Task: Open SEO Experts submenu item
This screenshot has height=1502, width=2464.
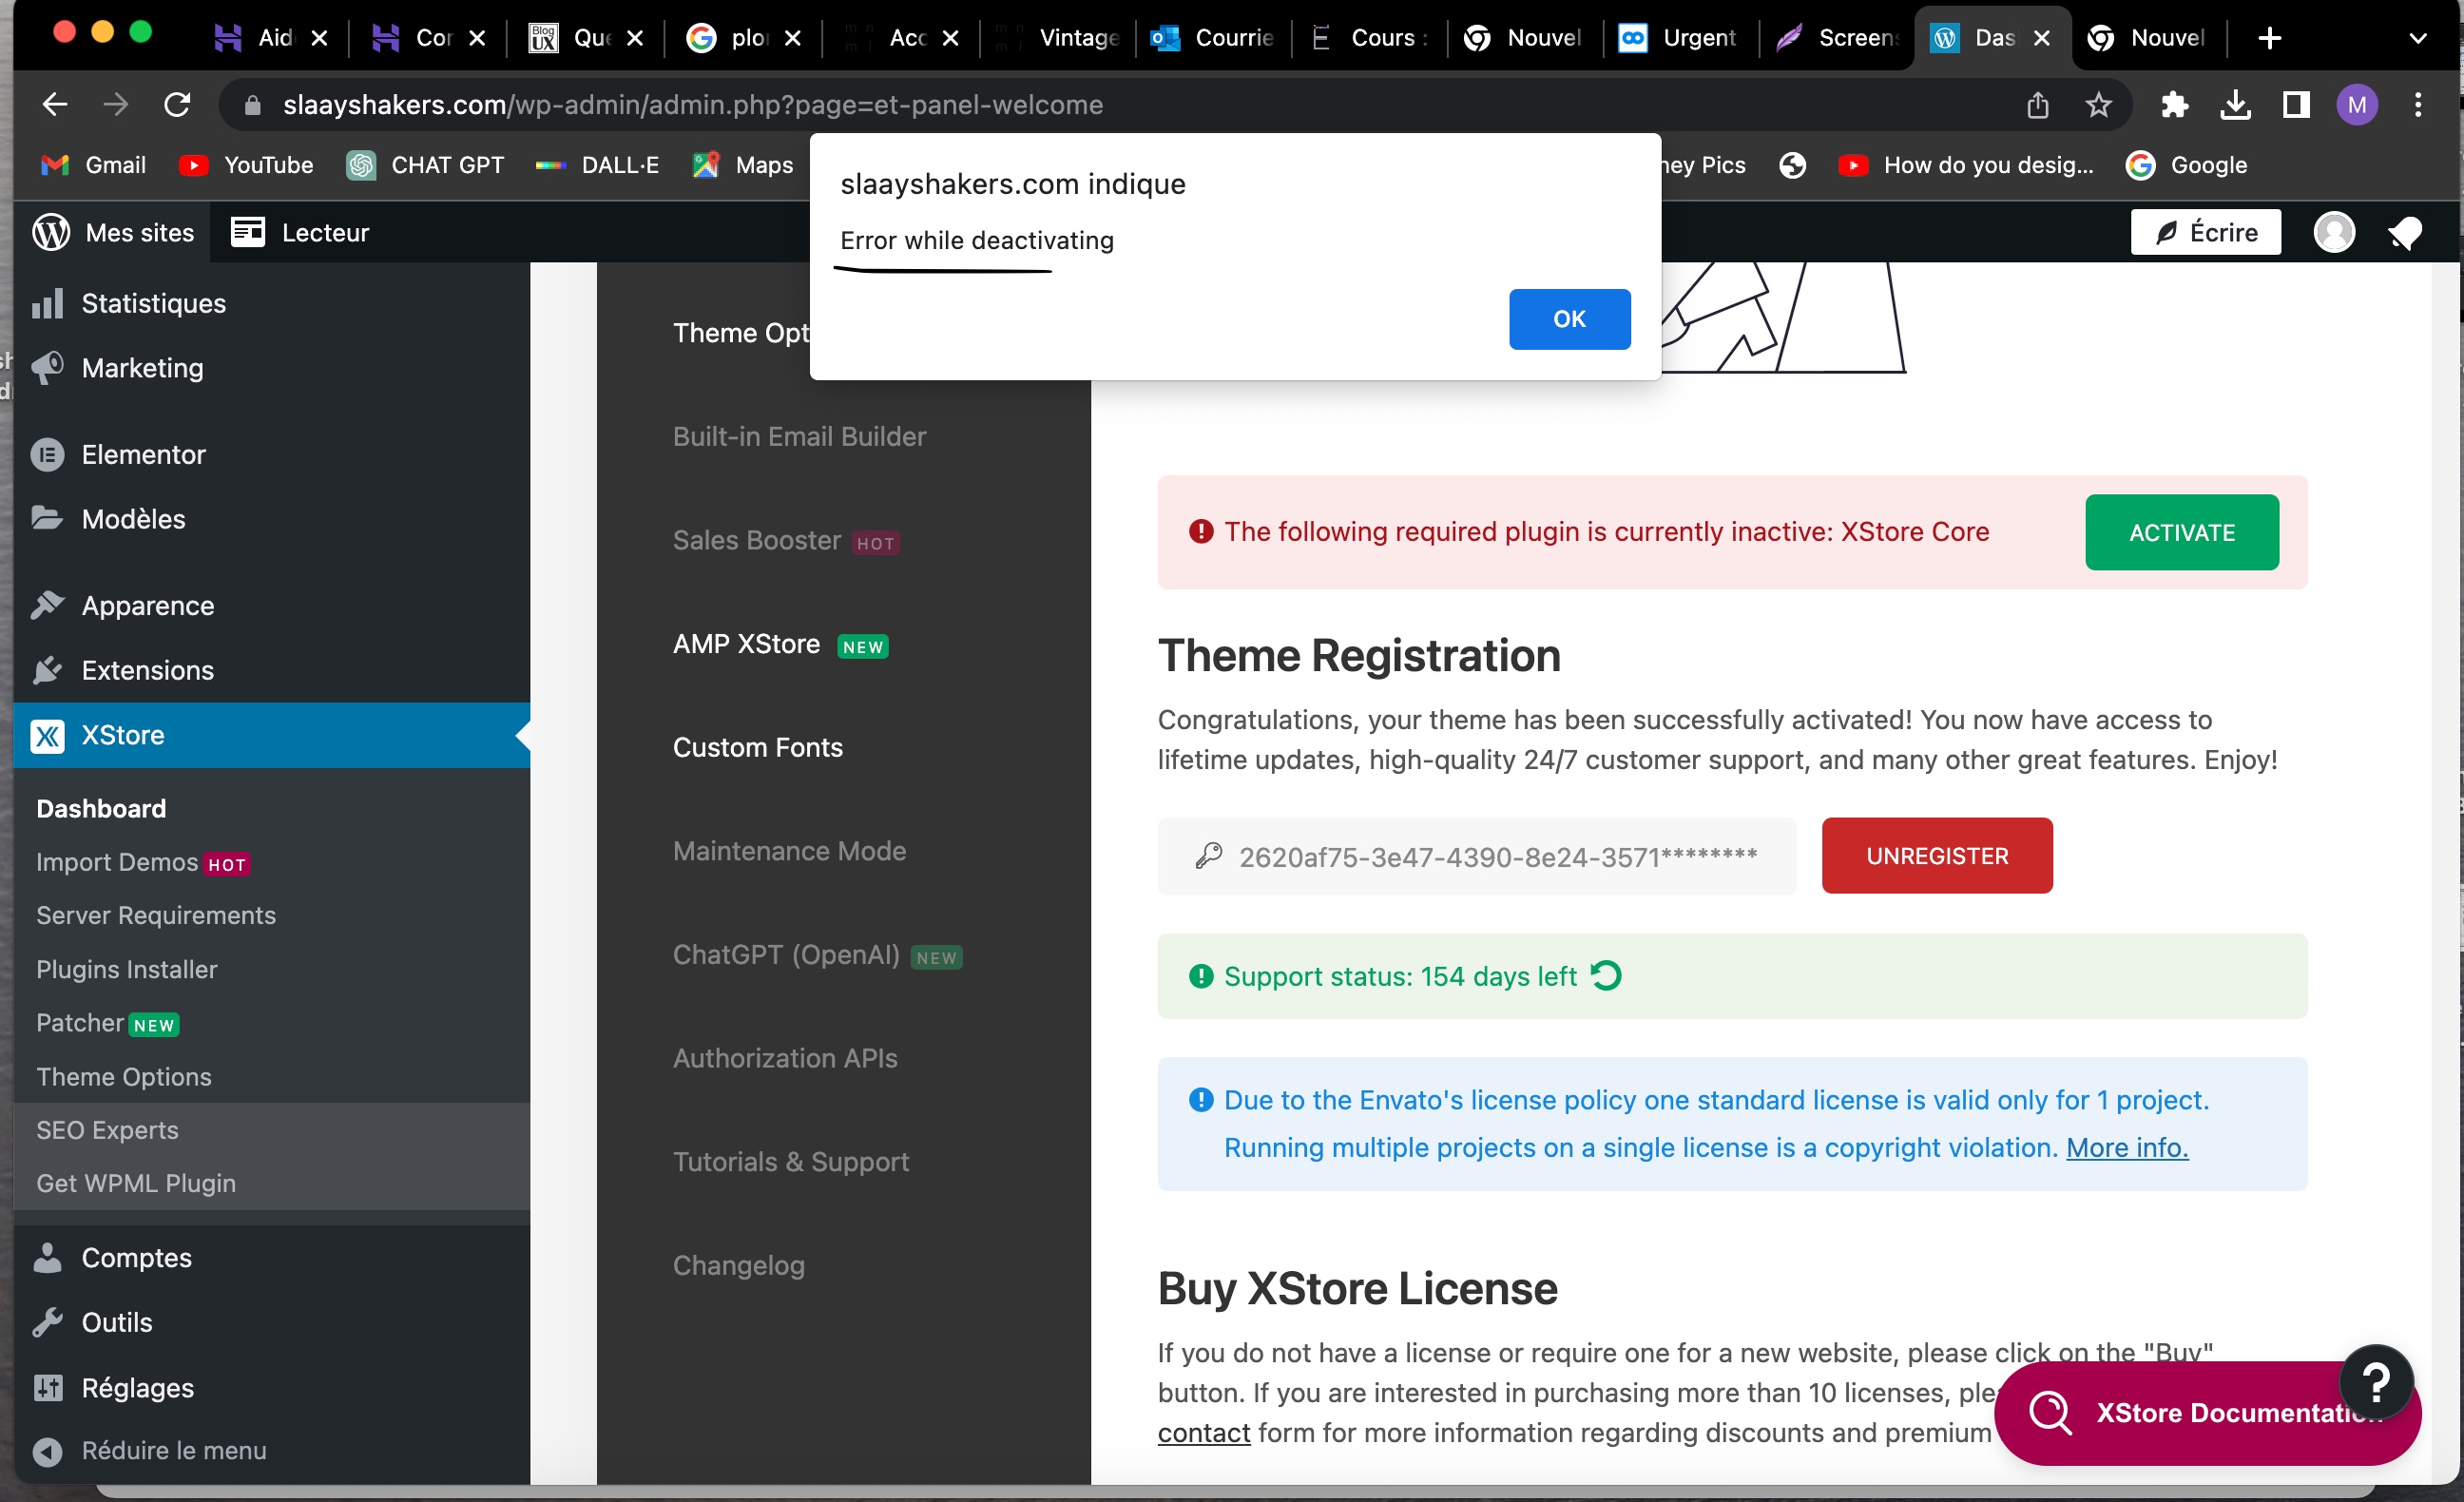Action: point(107,1130)
